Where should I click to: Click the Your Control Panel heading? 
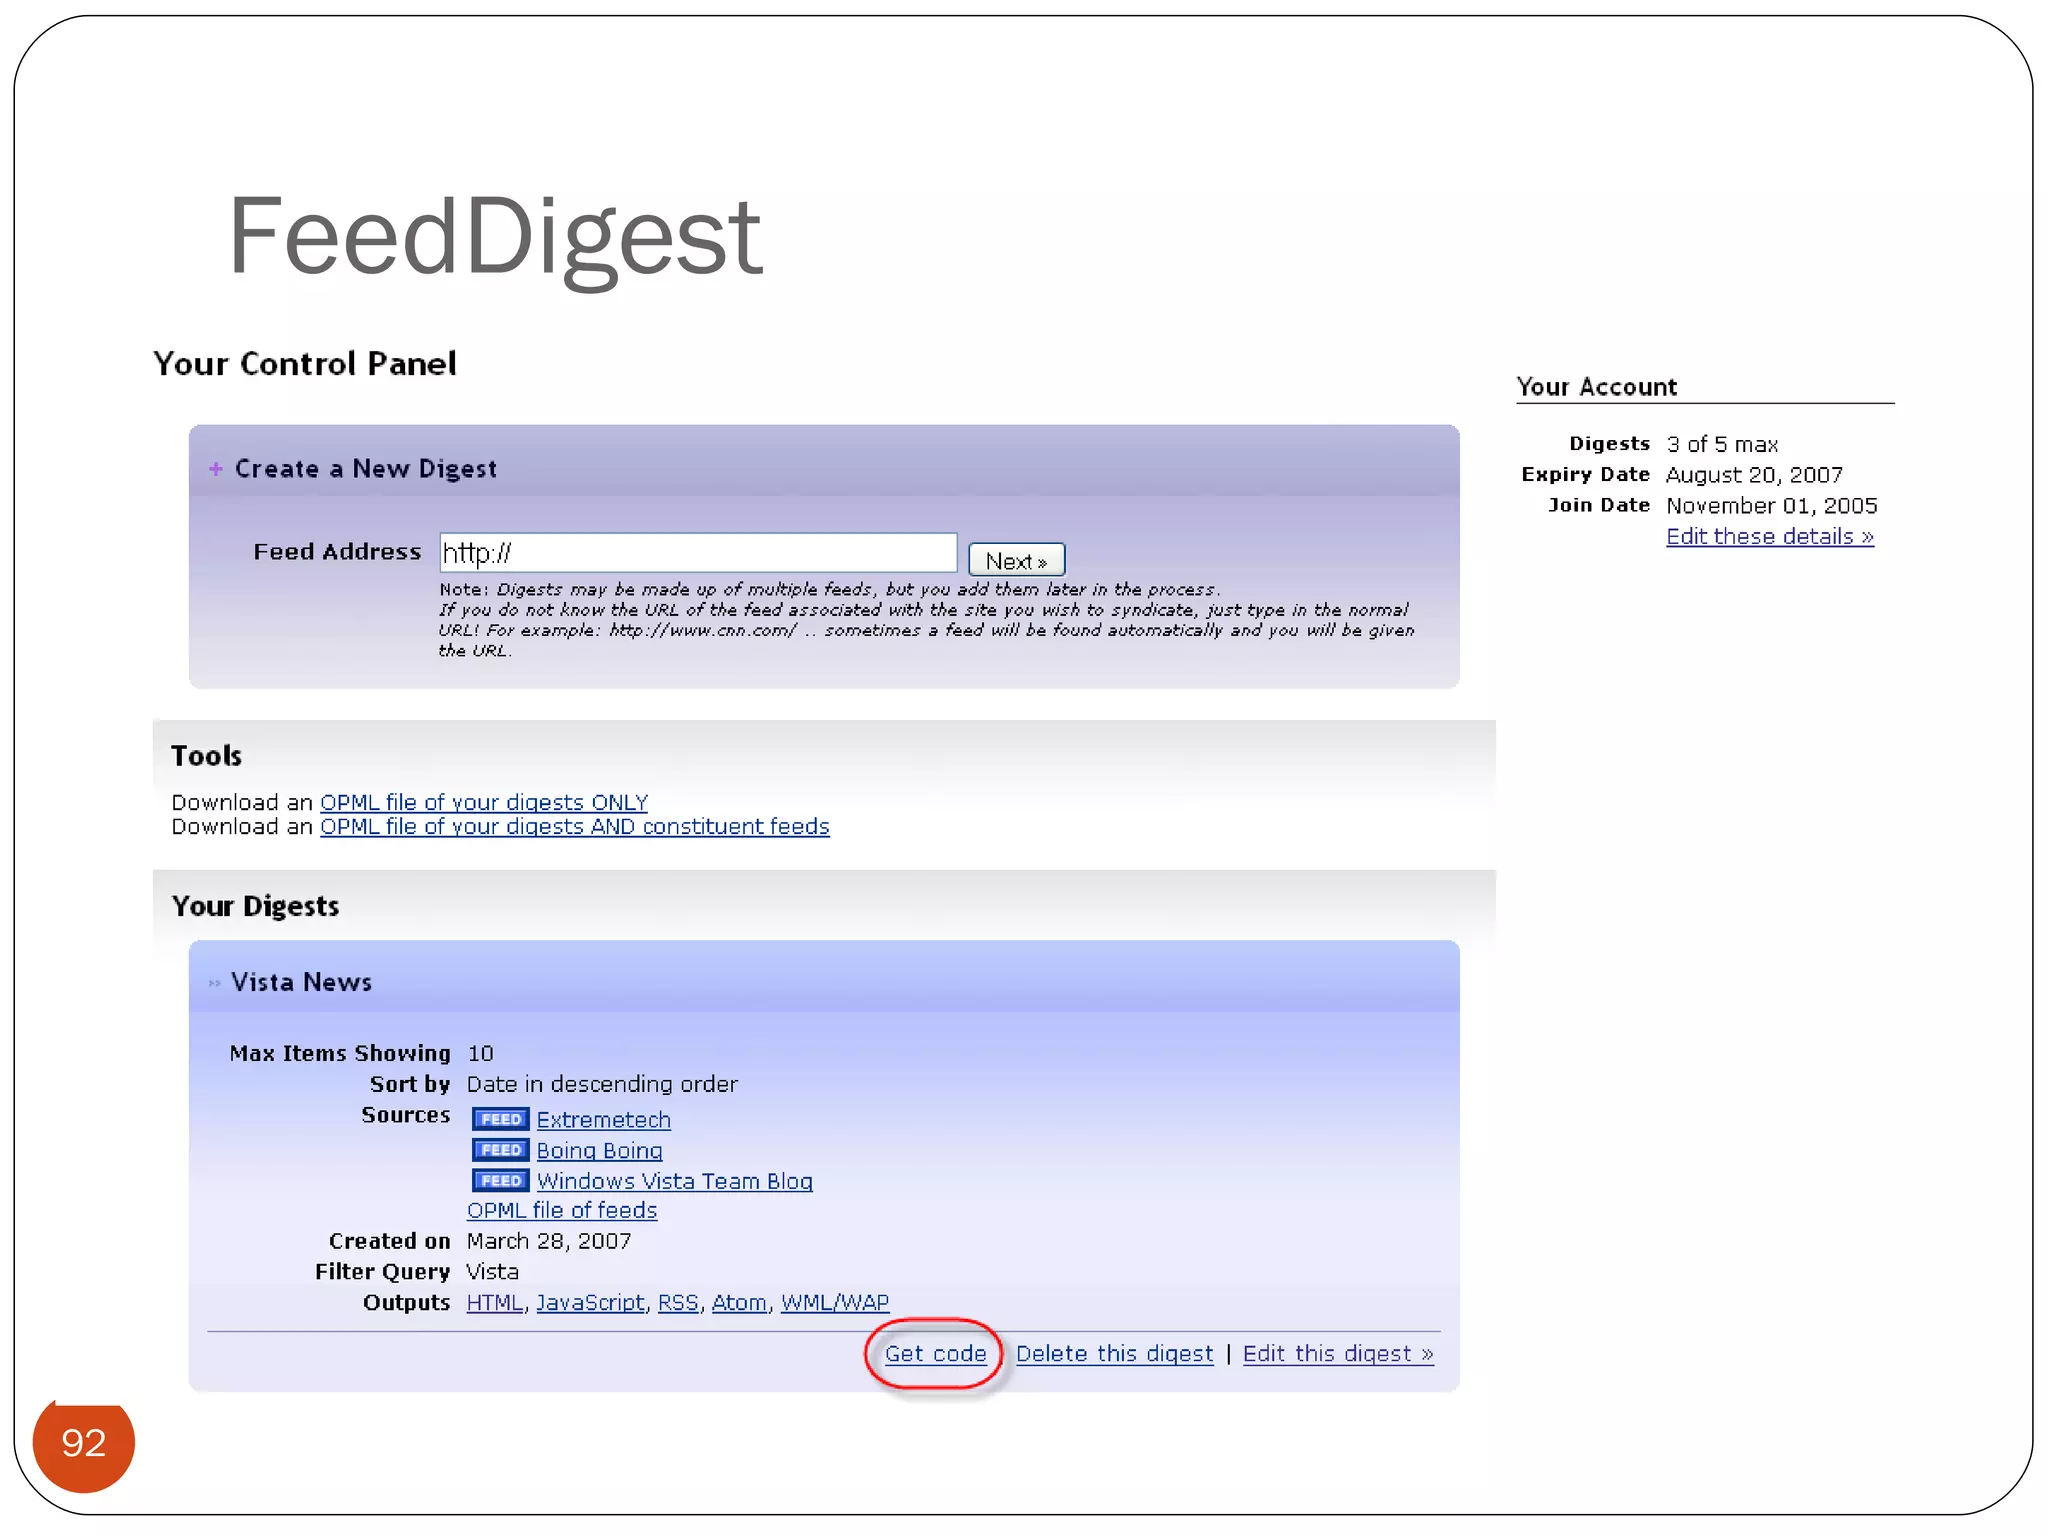305,363
